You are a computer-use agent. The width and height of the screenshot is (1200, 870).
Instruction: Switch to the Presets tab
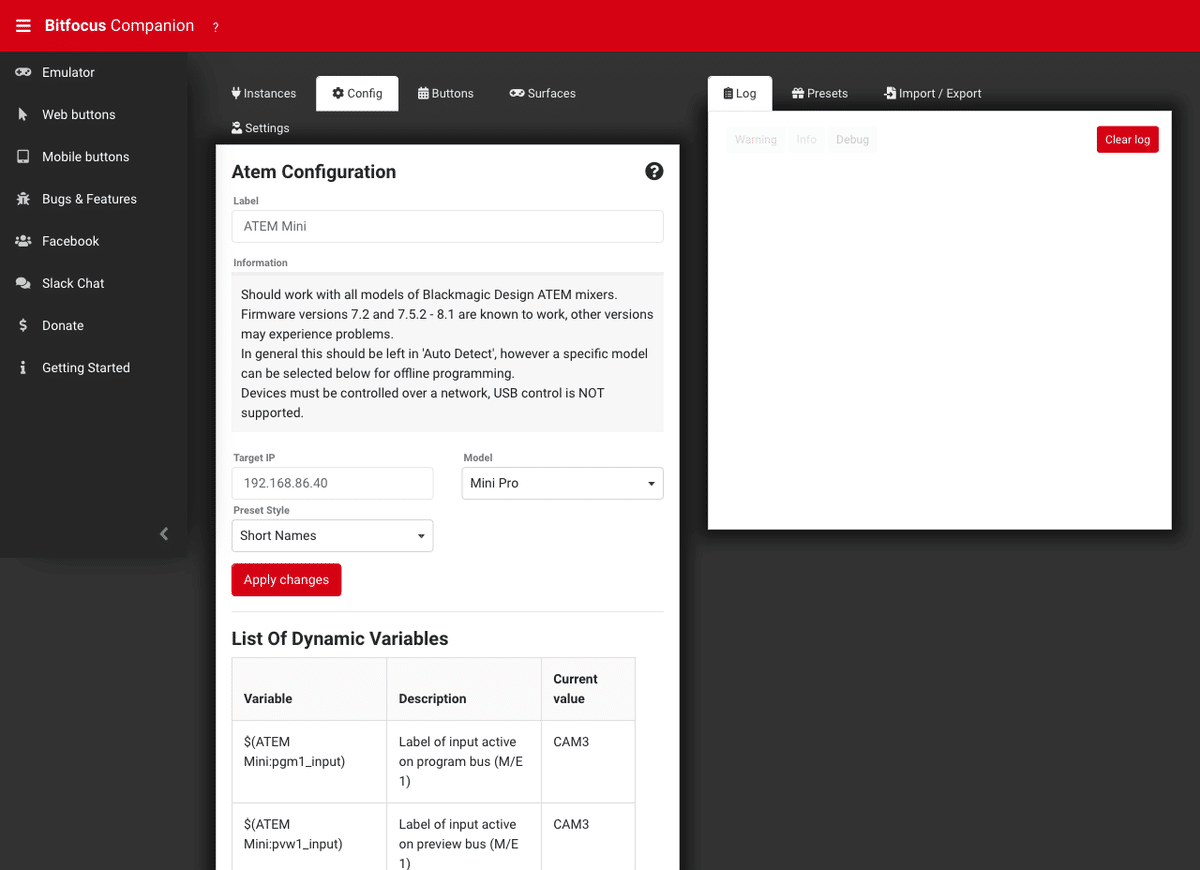[820, 93]
